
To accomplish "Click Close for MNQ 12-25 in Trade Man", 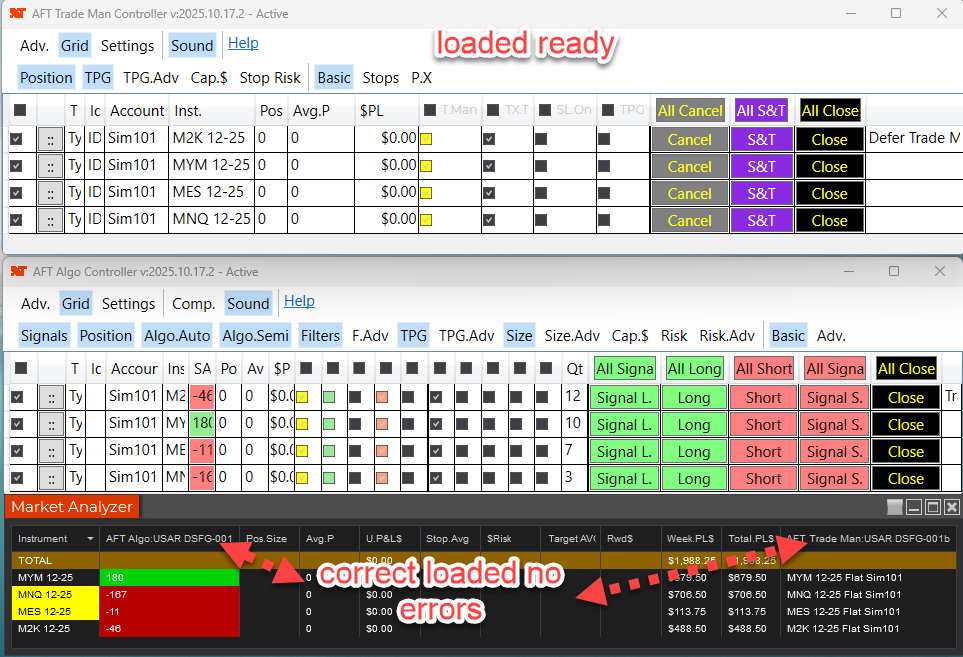I will (830, 220).
